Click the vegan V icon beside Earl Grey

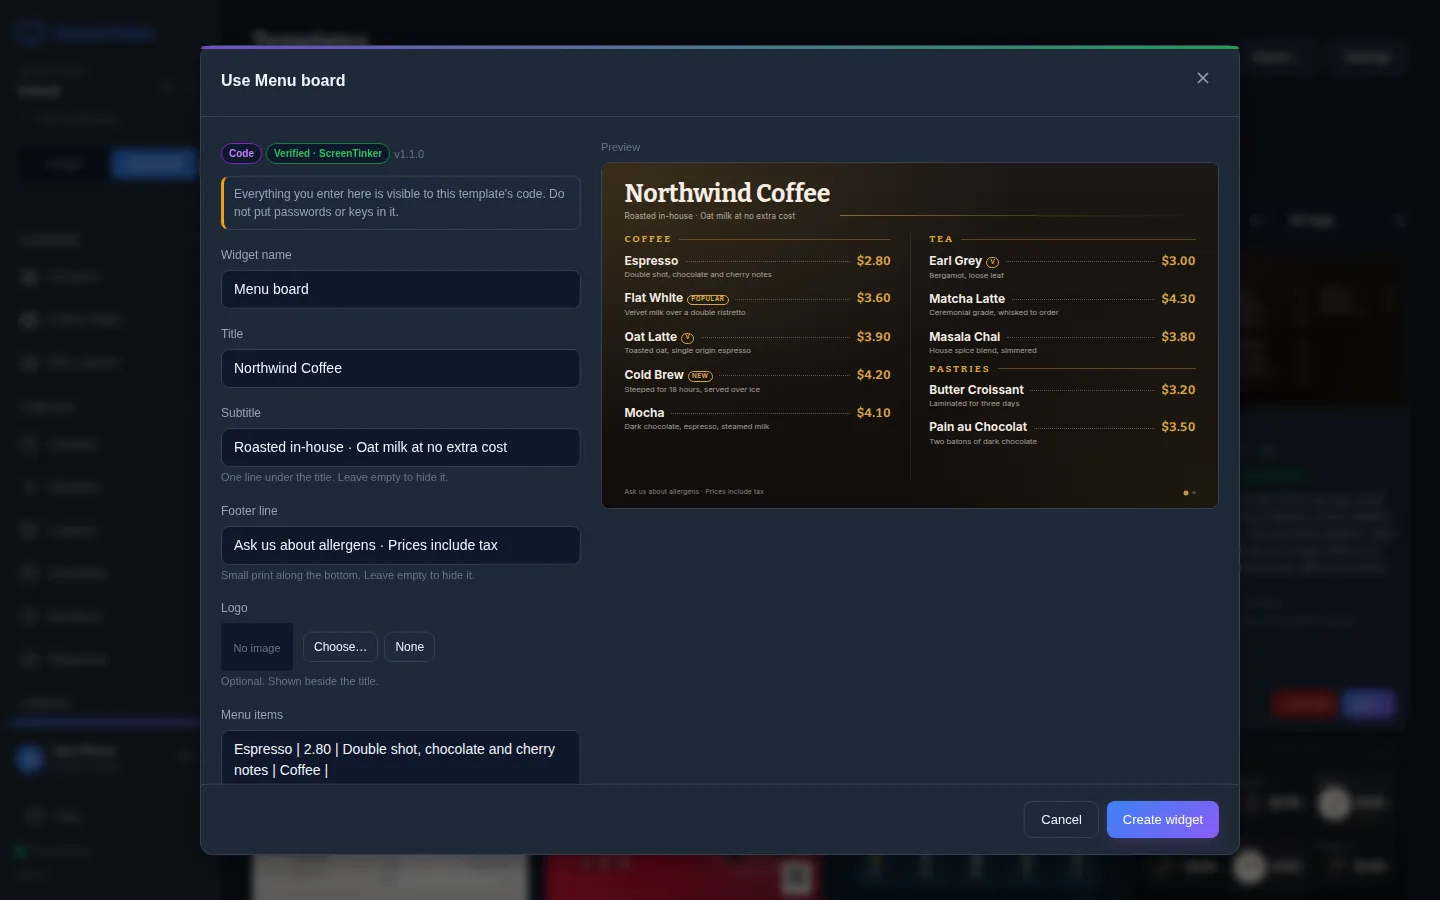[x=992, y=262]
